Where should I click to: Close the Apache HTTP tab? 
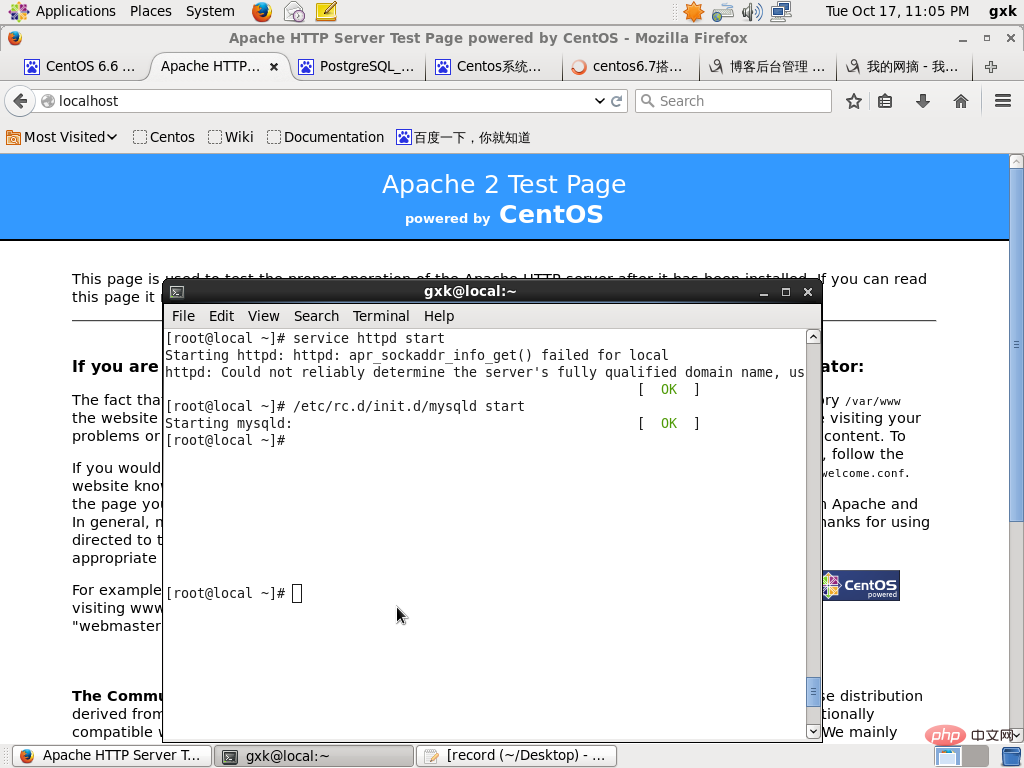point(274,67)
